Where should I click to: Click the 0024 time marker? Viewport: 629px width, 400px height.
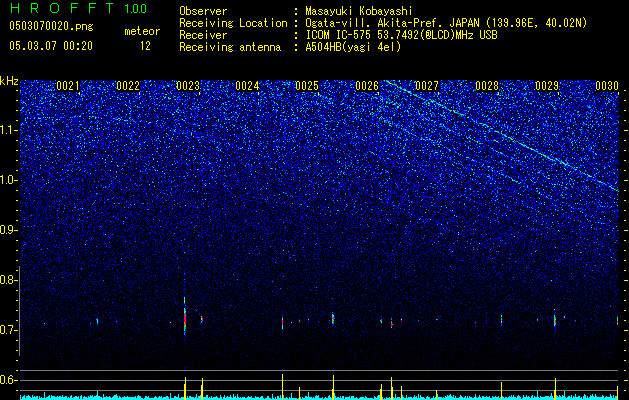click(x=247, y=86)
